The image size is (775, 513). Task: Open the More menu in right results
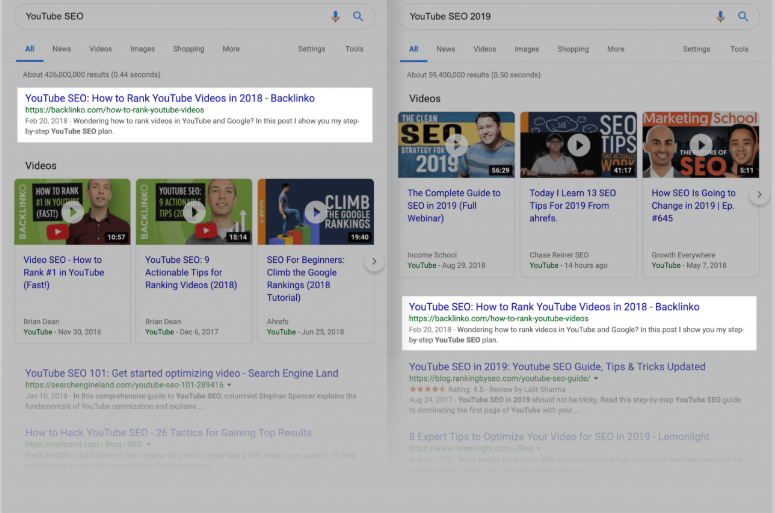click(x=615, y=49)
